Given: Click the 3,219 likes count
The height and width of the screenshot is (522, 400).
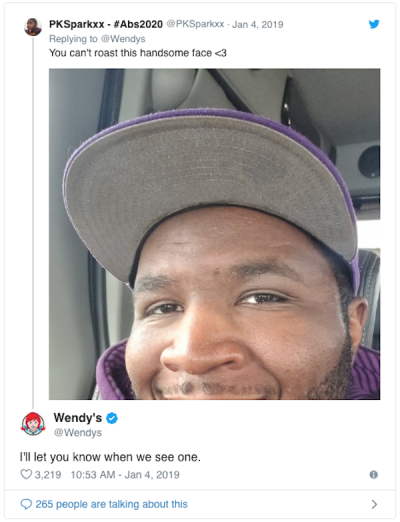Looking at the screenshot, I should pos(48,474).
